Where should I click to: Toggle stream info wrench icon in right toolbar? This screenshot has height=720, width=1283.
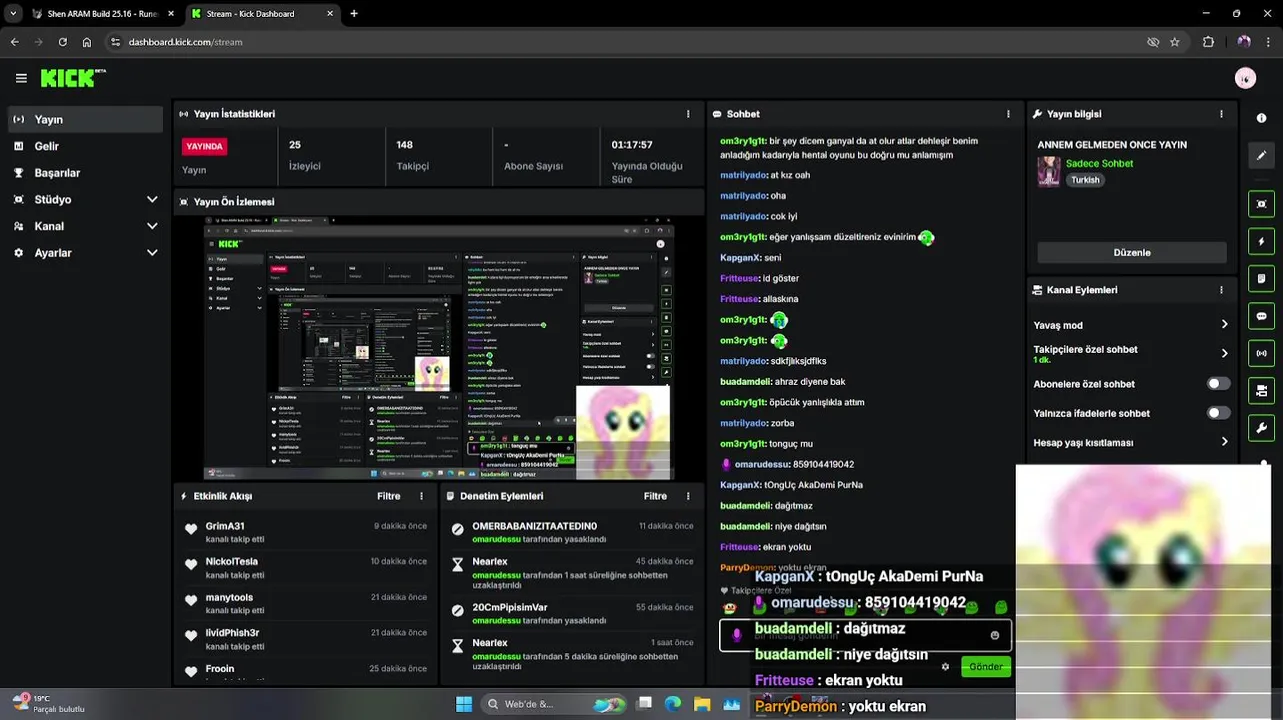(1261, 428)
